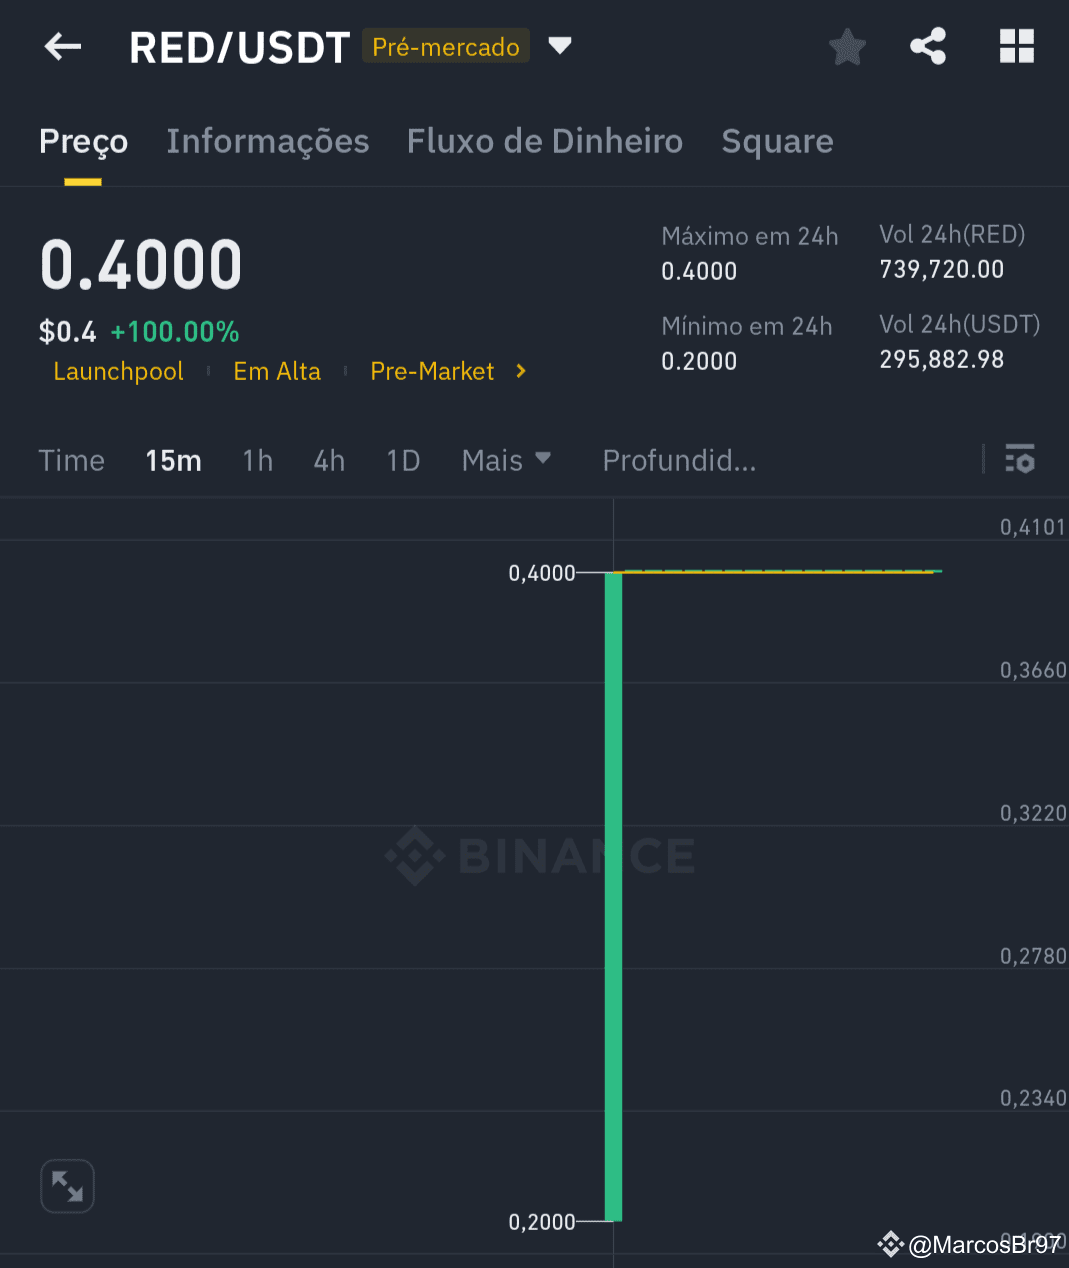
Task: Tap the Mínimo em 24h value 0.2000
Action: [x=699, y=361]
